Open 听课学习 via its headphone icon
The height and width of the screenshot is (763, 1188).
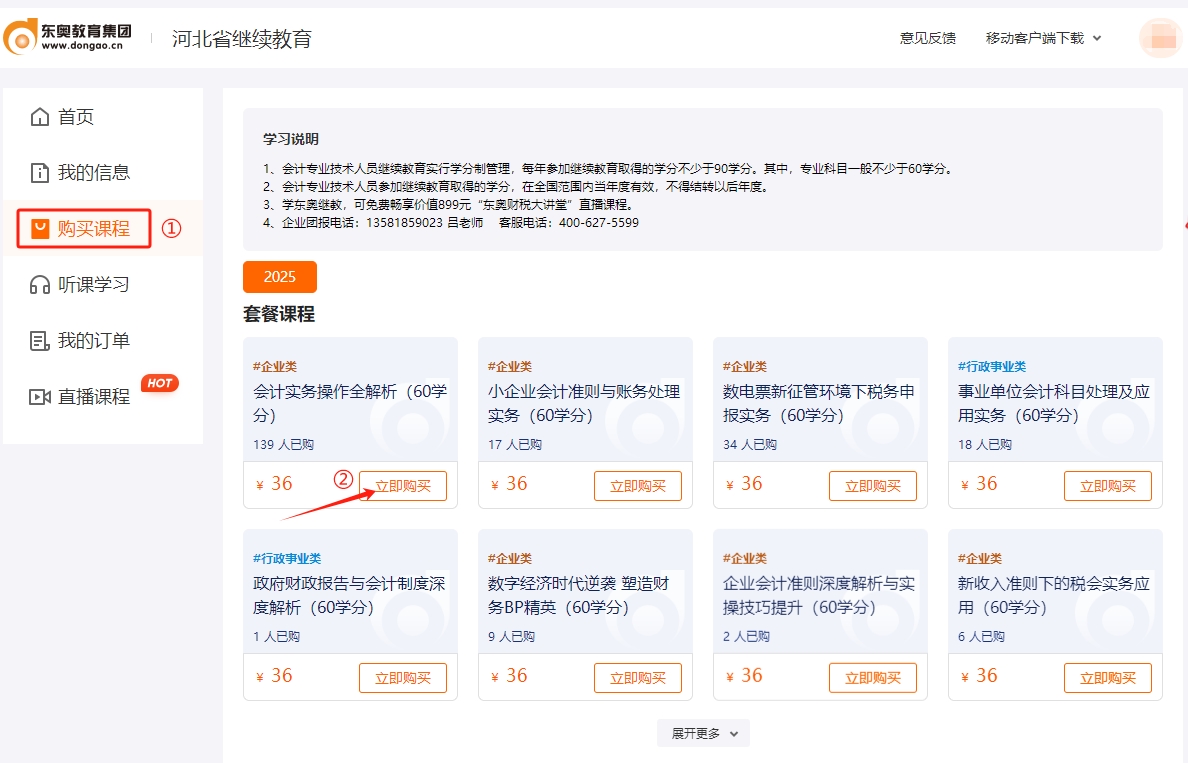(x=38, y=284)
